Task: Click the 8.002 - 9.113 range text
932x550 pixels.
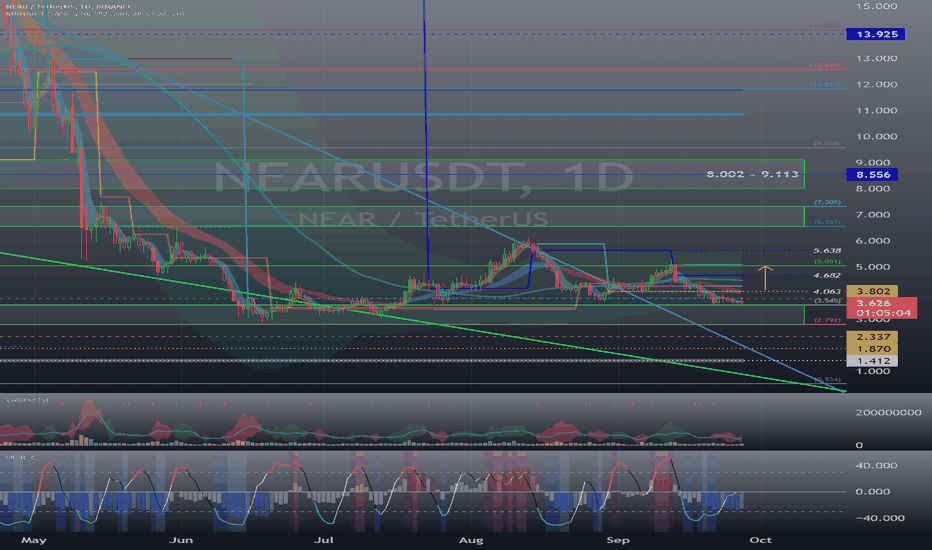Action: point(752,174)
